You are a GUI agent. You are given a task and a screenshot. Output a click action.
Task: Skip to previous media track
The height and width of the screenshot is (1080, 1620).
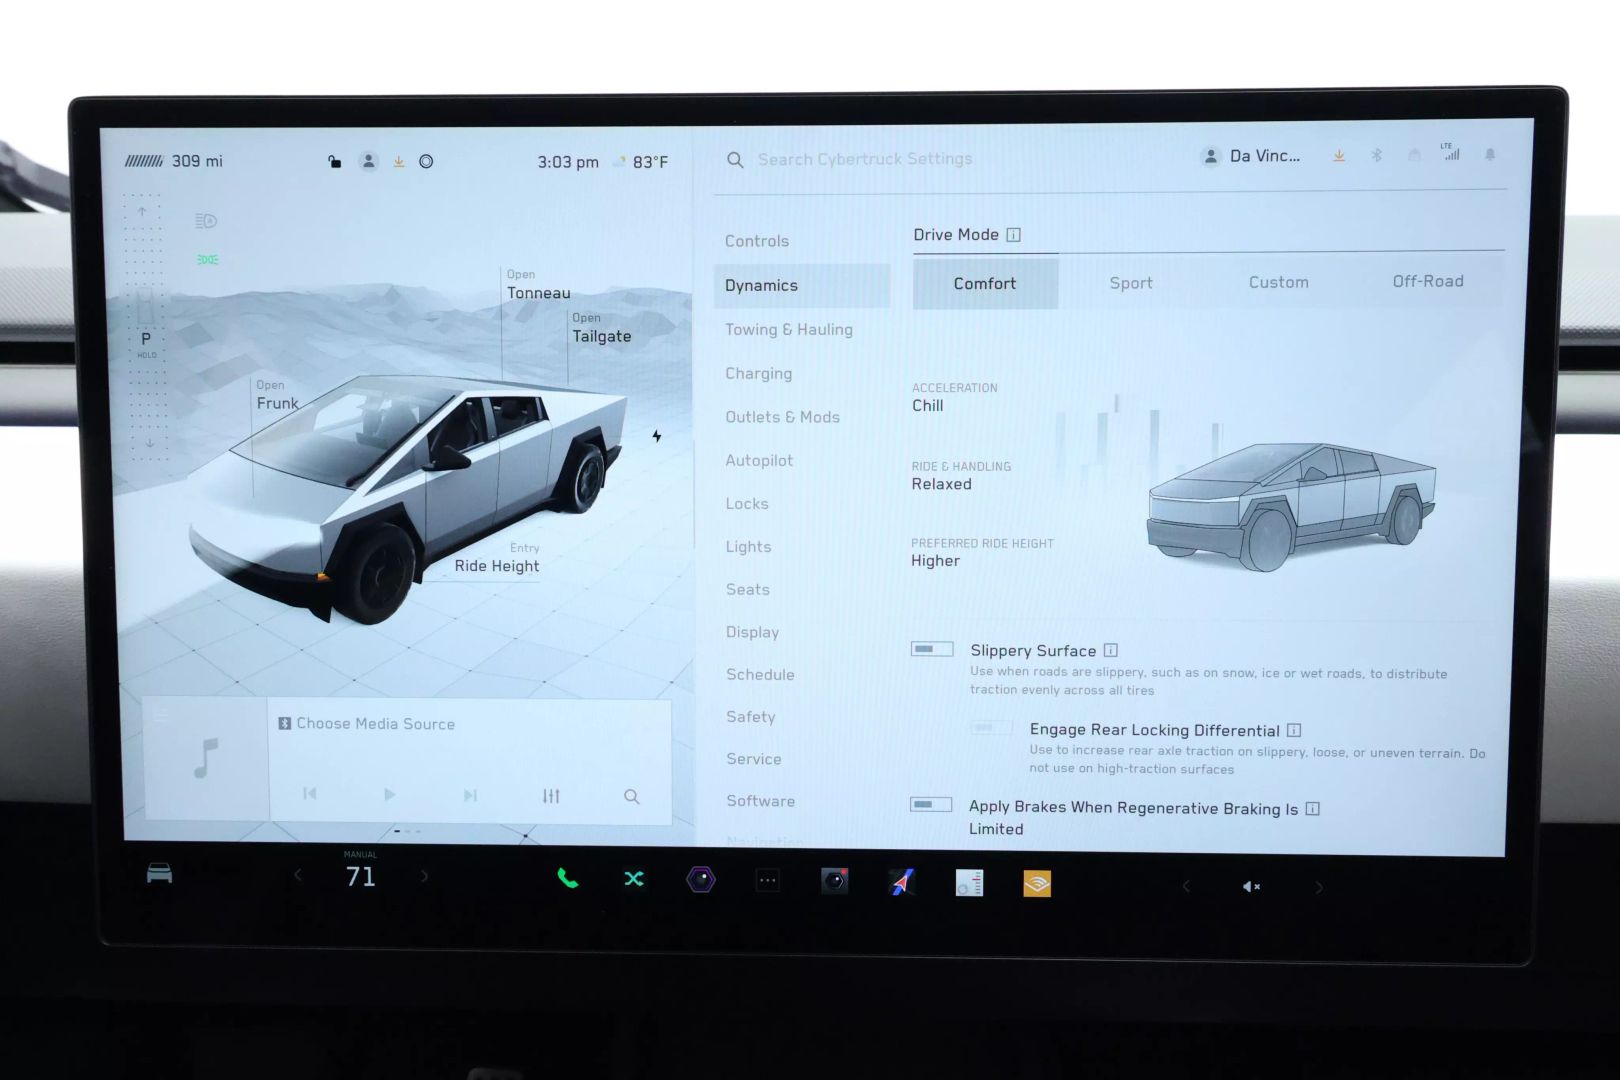(x=310, y=793)
